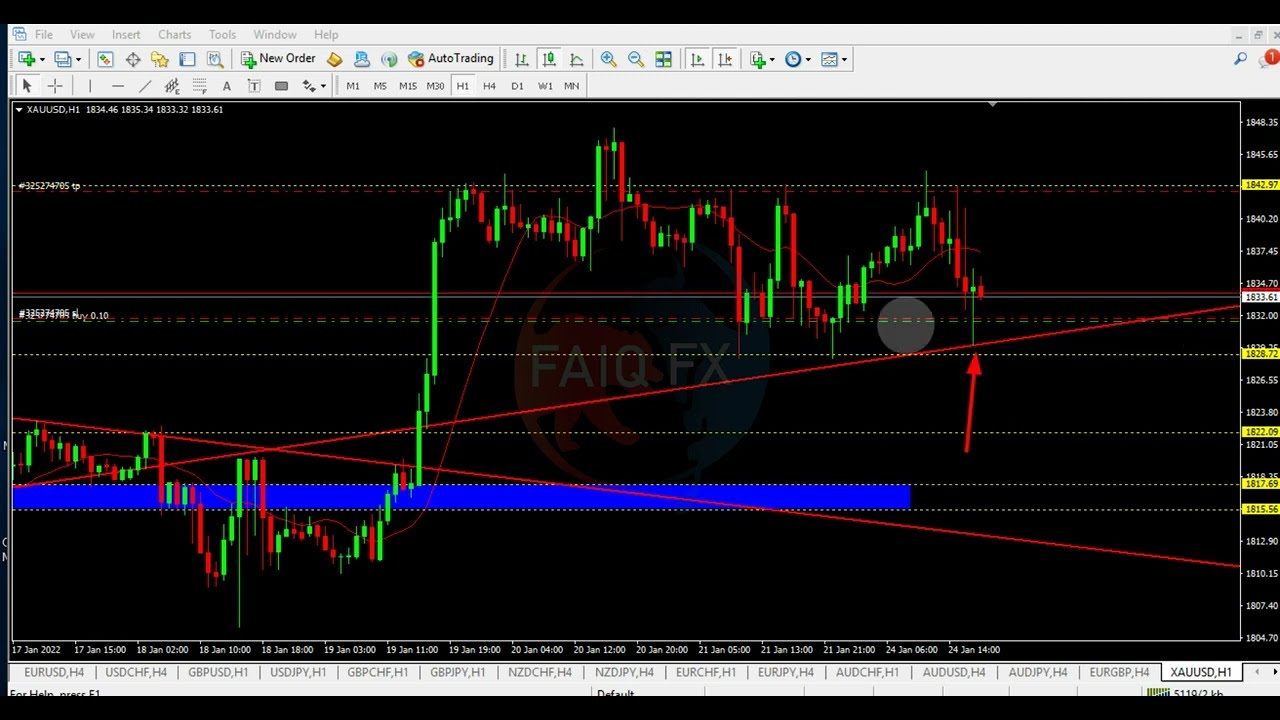Open the Market Watch window icon
This screenshot has height=720, width=1280.
coord(105,59)
